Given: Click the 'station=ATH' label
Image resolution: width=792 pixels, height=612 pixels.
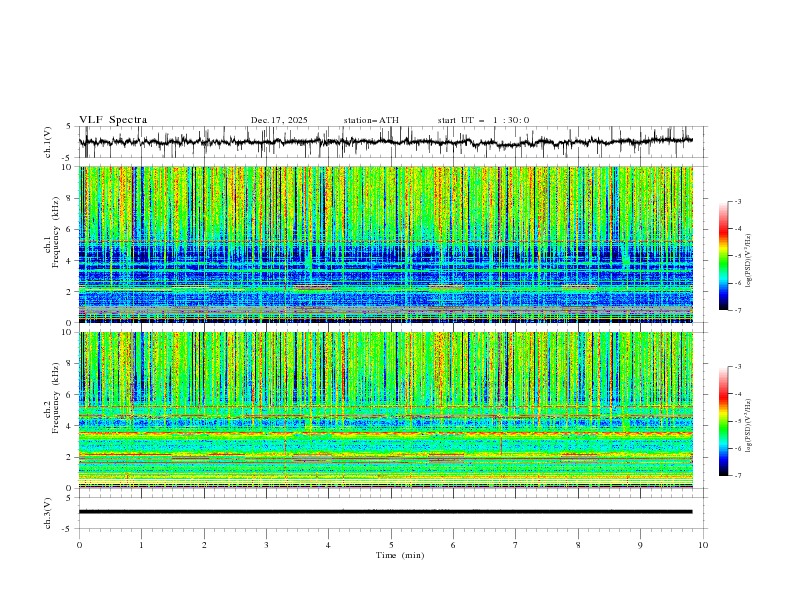Looking at the screenshot, I should click(371, 120).
